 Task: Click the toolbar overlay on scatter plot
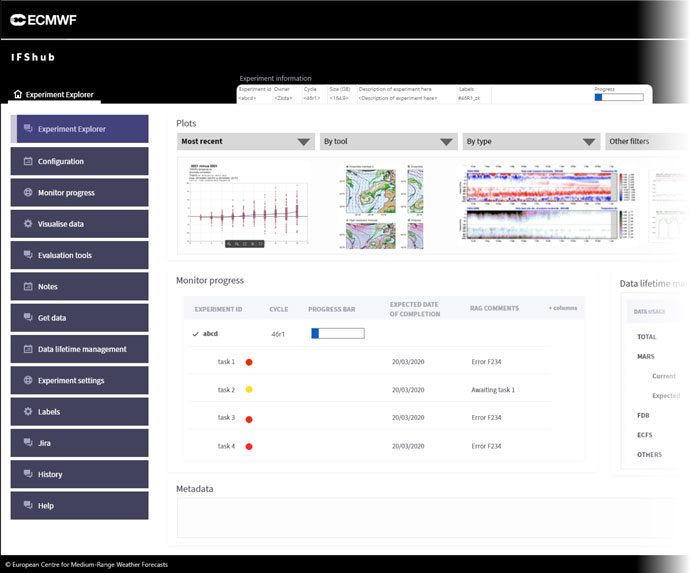(245, 243)
